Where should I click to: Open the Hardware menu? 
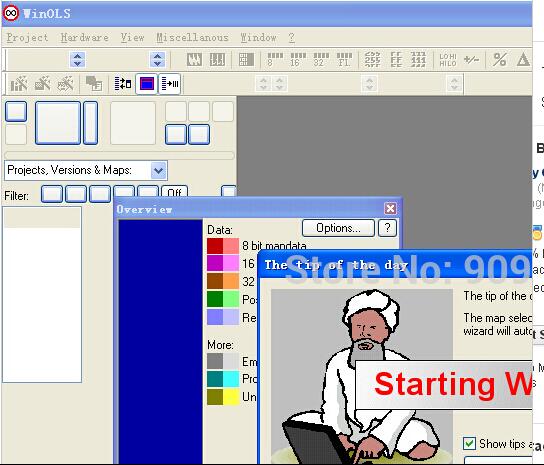tap(84, 37)
